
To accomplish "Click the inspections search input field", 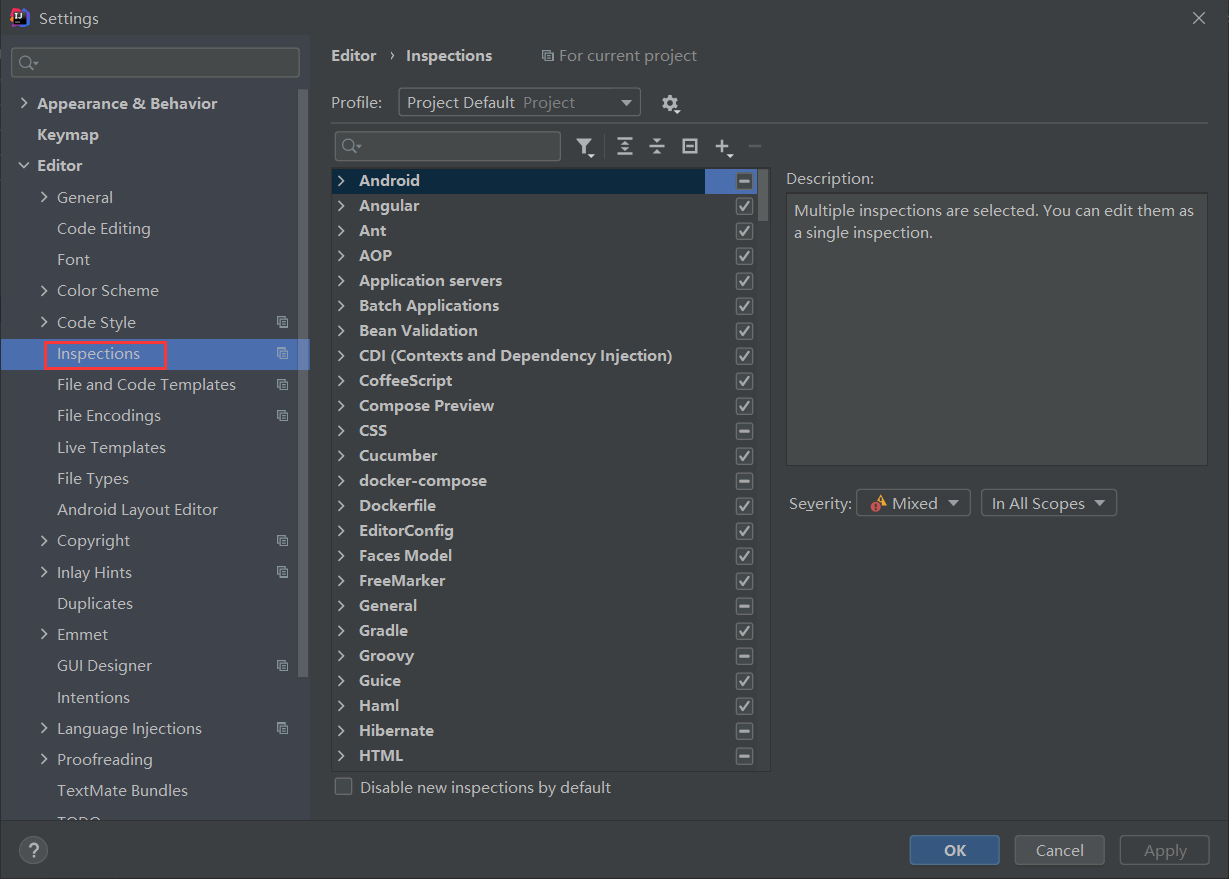I will click(447, 146).
